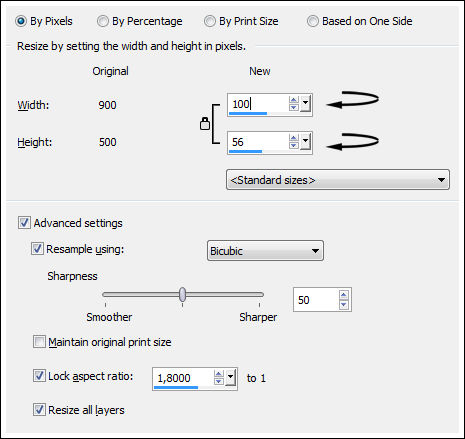Click the Sharpness slider handle
The image size is (465, 439).
point(182,294)
